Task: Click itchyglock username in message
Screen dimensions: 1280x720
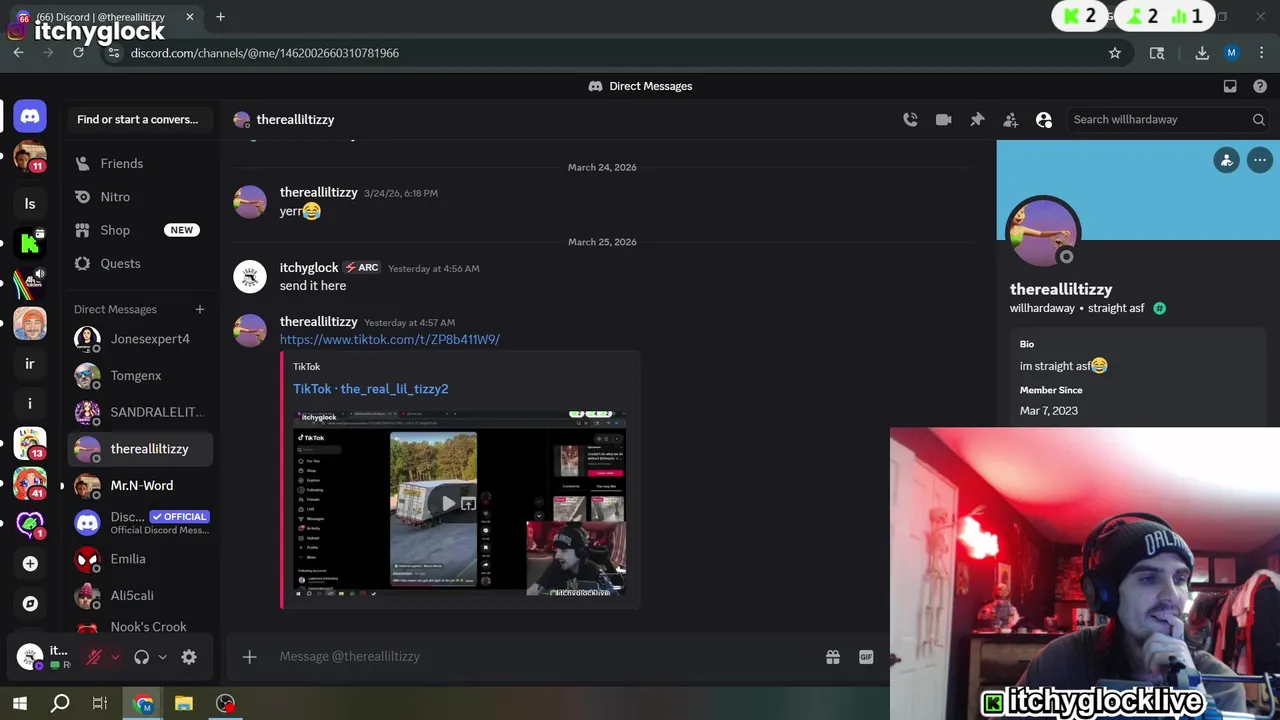Action: 309,268
